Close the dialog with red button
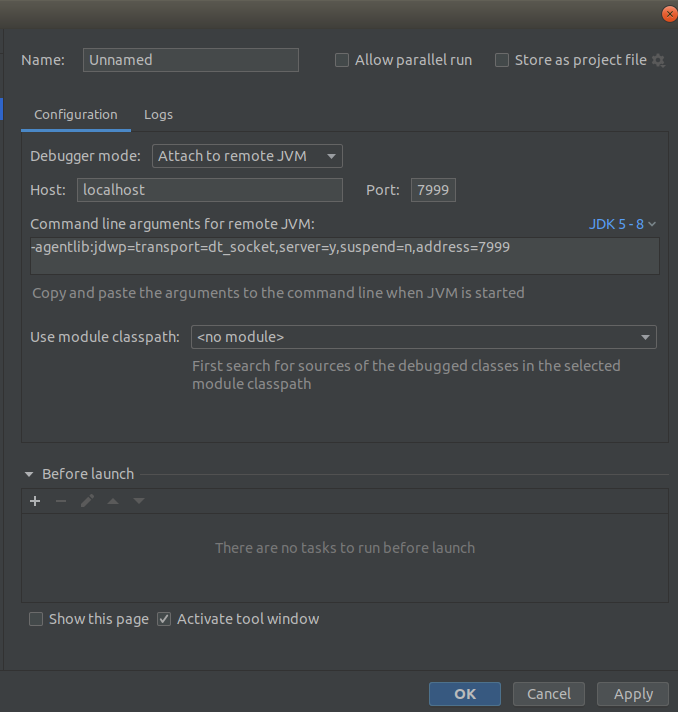This screenshot has width=678, height=712. point(669,14)
